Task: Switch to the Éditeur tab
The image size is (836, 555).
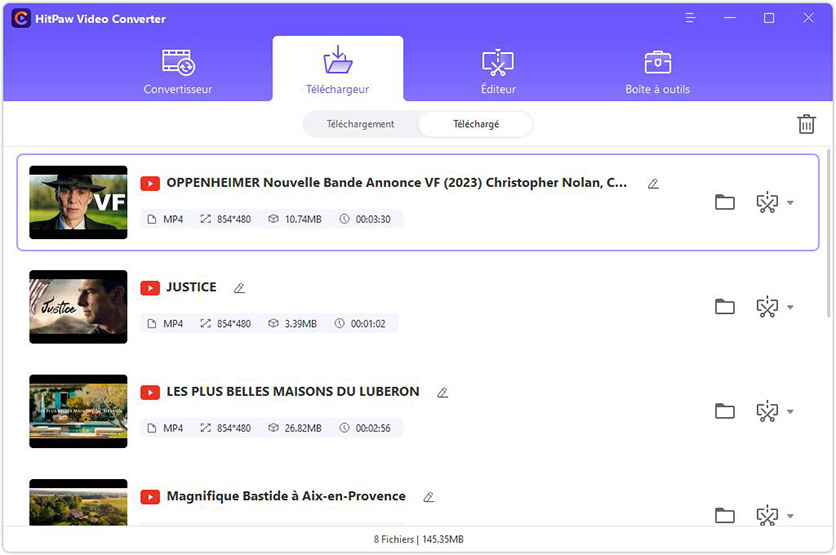Action: (x=498, y=71)
